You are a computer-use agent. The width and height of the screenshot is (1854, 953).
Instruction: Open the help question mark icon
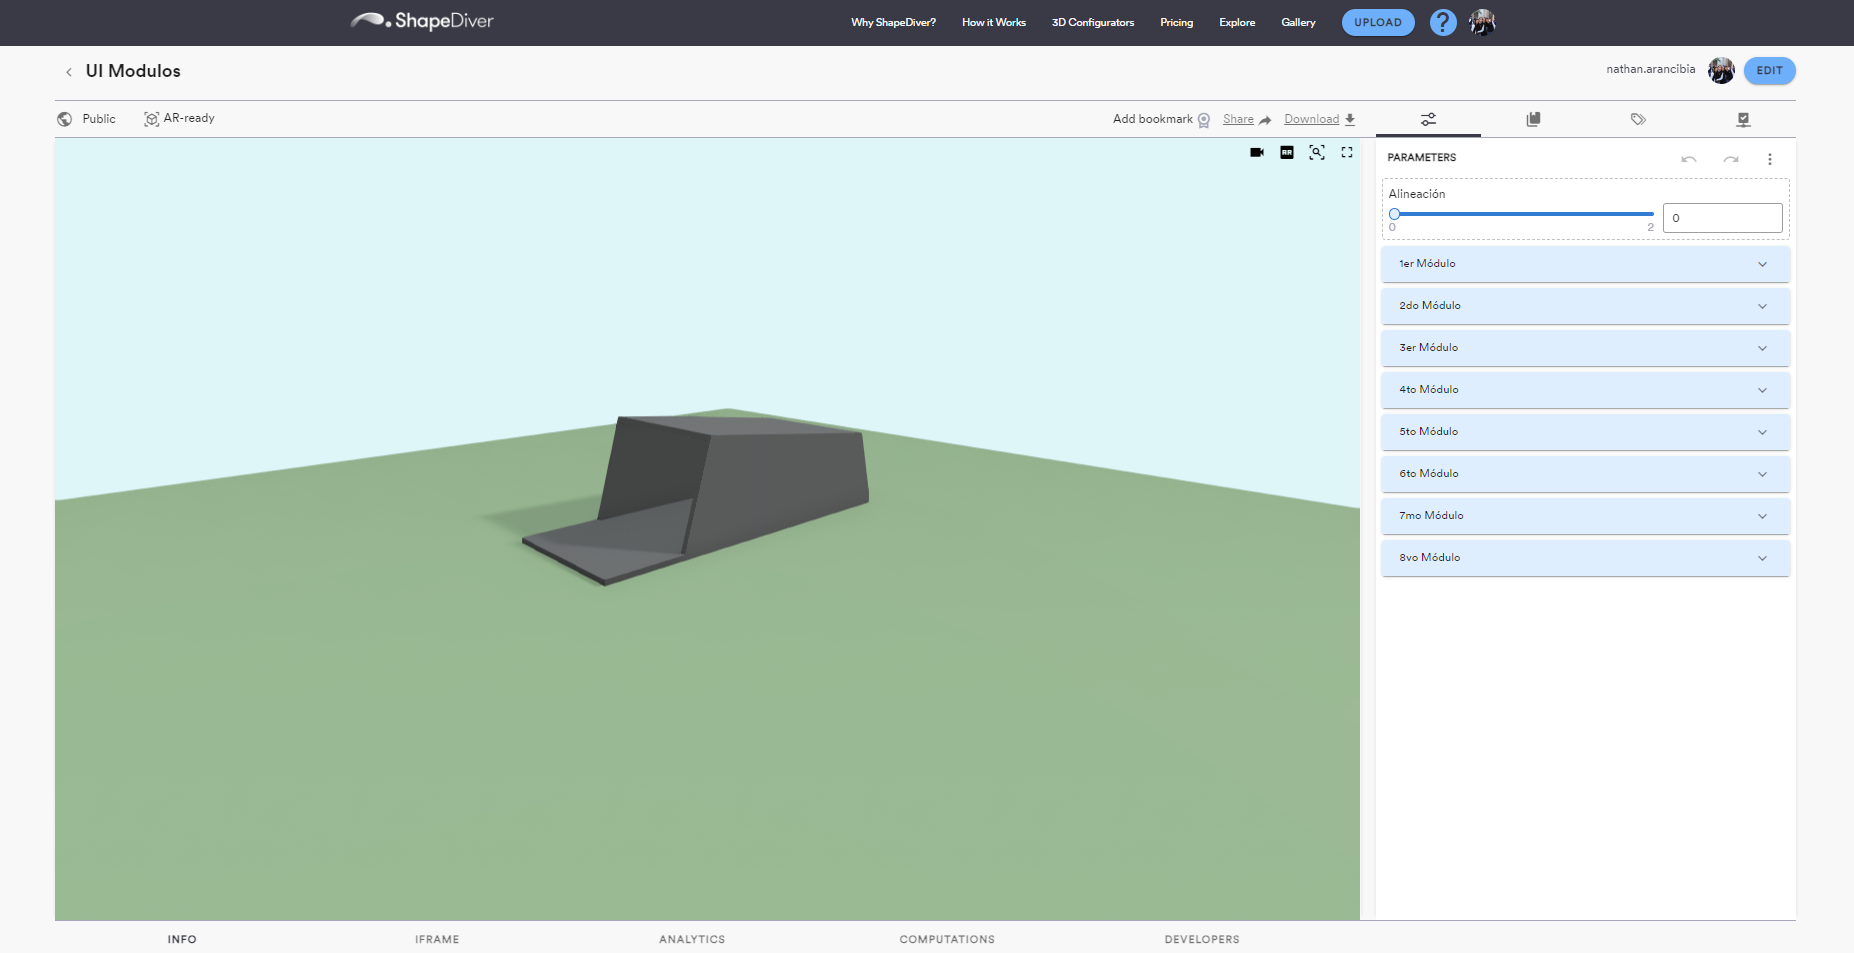coord(1442,22)
